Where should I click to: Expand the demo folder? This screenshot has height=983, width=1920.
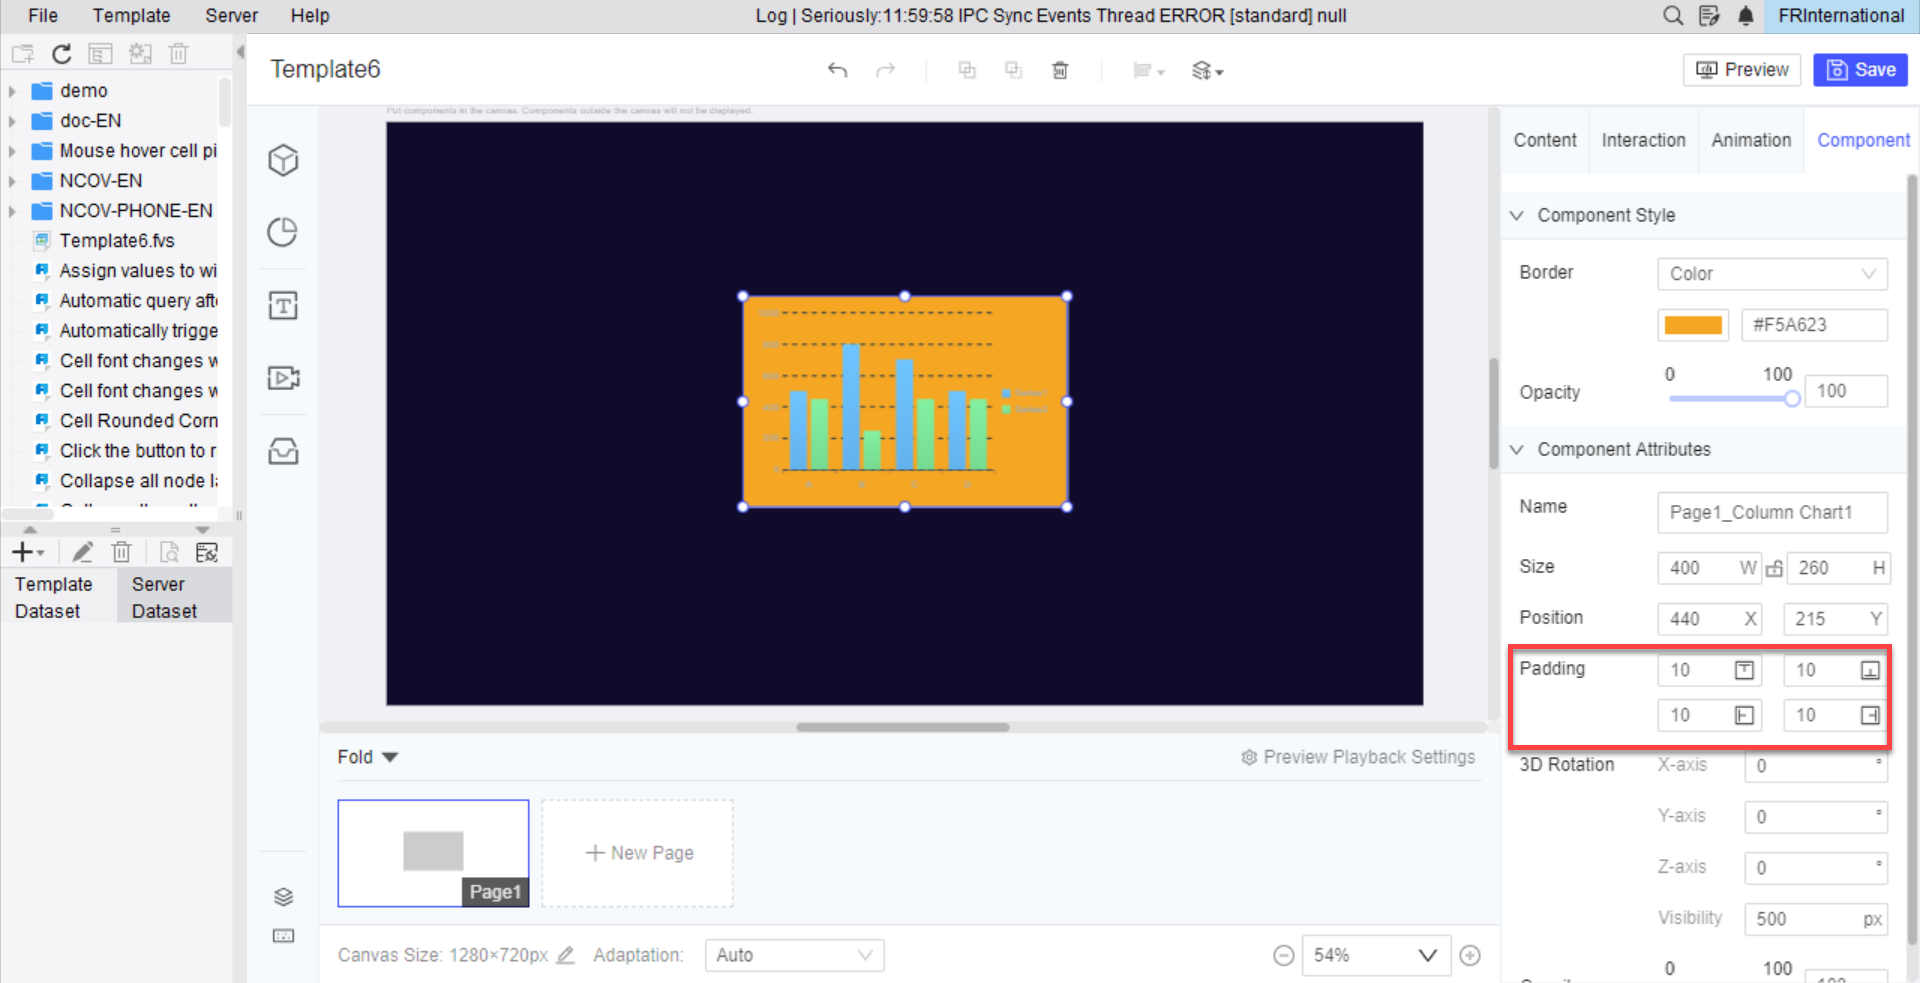pyautogui.click(x=12, y=91)
